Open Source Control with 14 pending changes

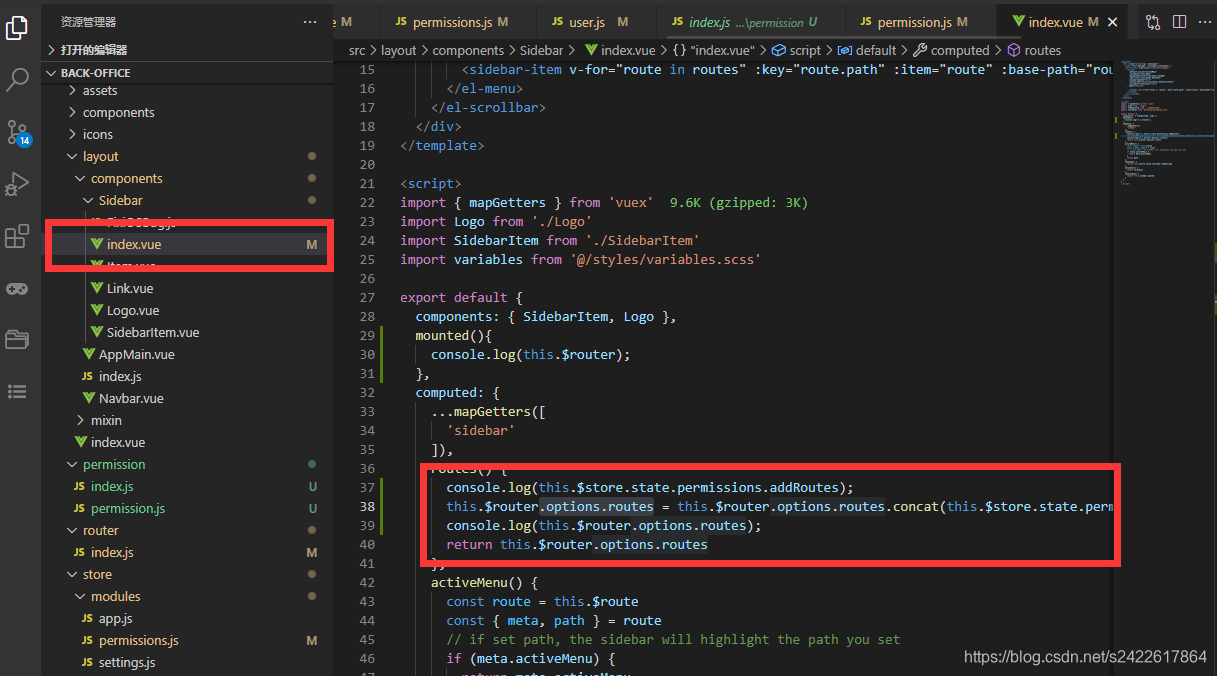[18, 133]
